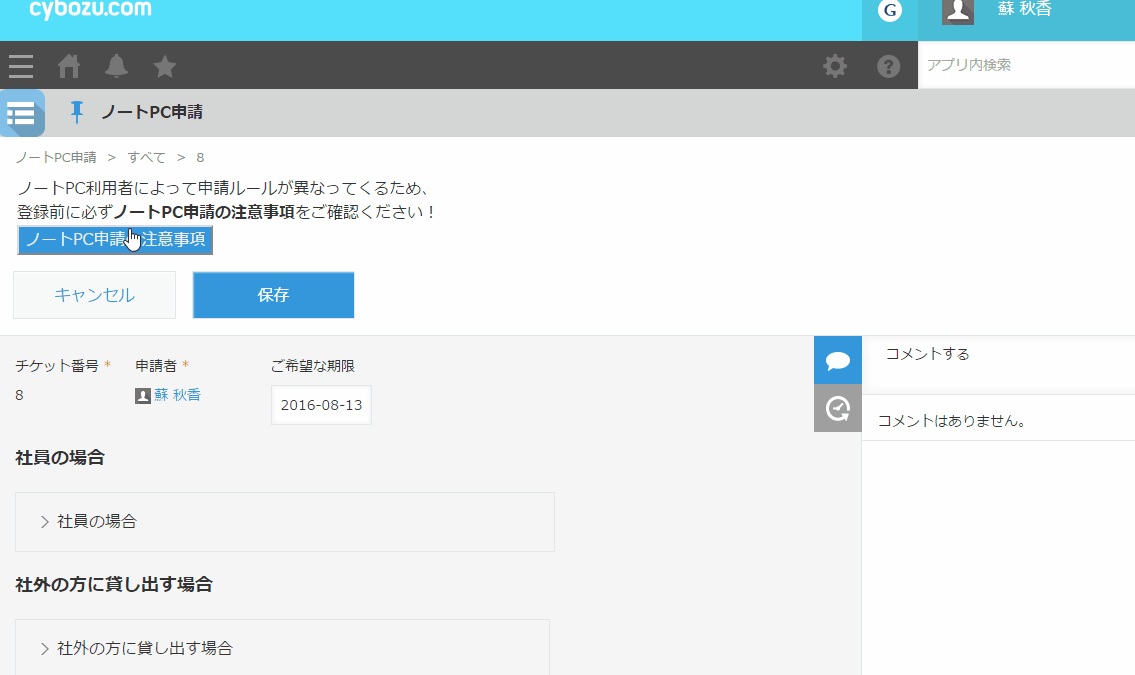Click the app list icon
The height and width of the screenshot is (675, 1135).
(x=22, y=114)
